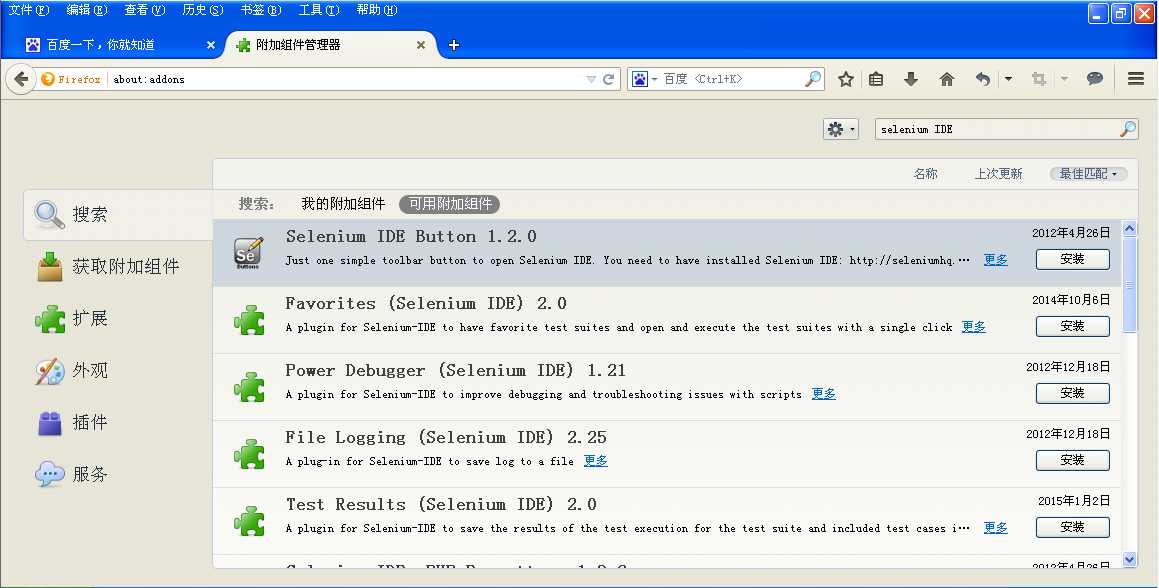Click the browser back arrow button

click(21, 79)
